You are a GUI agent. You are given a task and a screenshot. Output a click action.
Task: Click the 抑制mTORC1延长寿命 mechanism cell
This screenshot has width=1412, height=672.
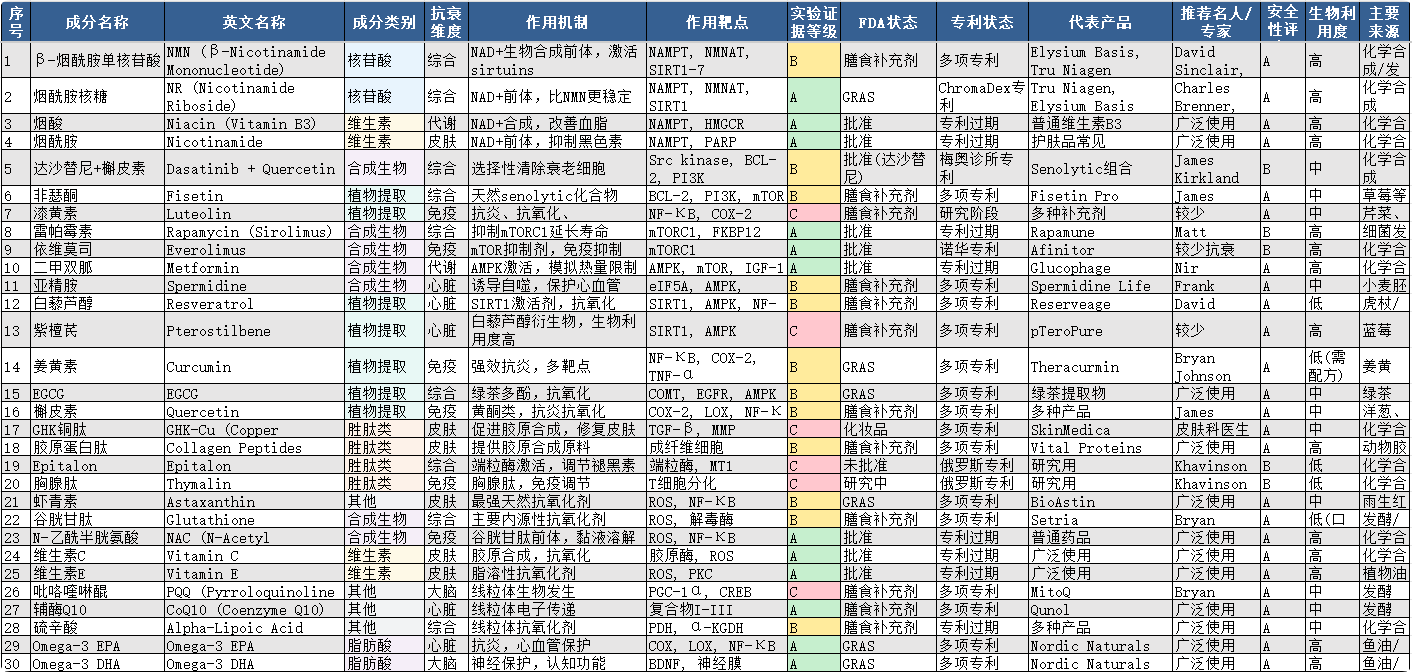tap(557, 231)
